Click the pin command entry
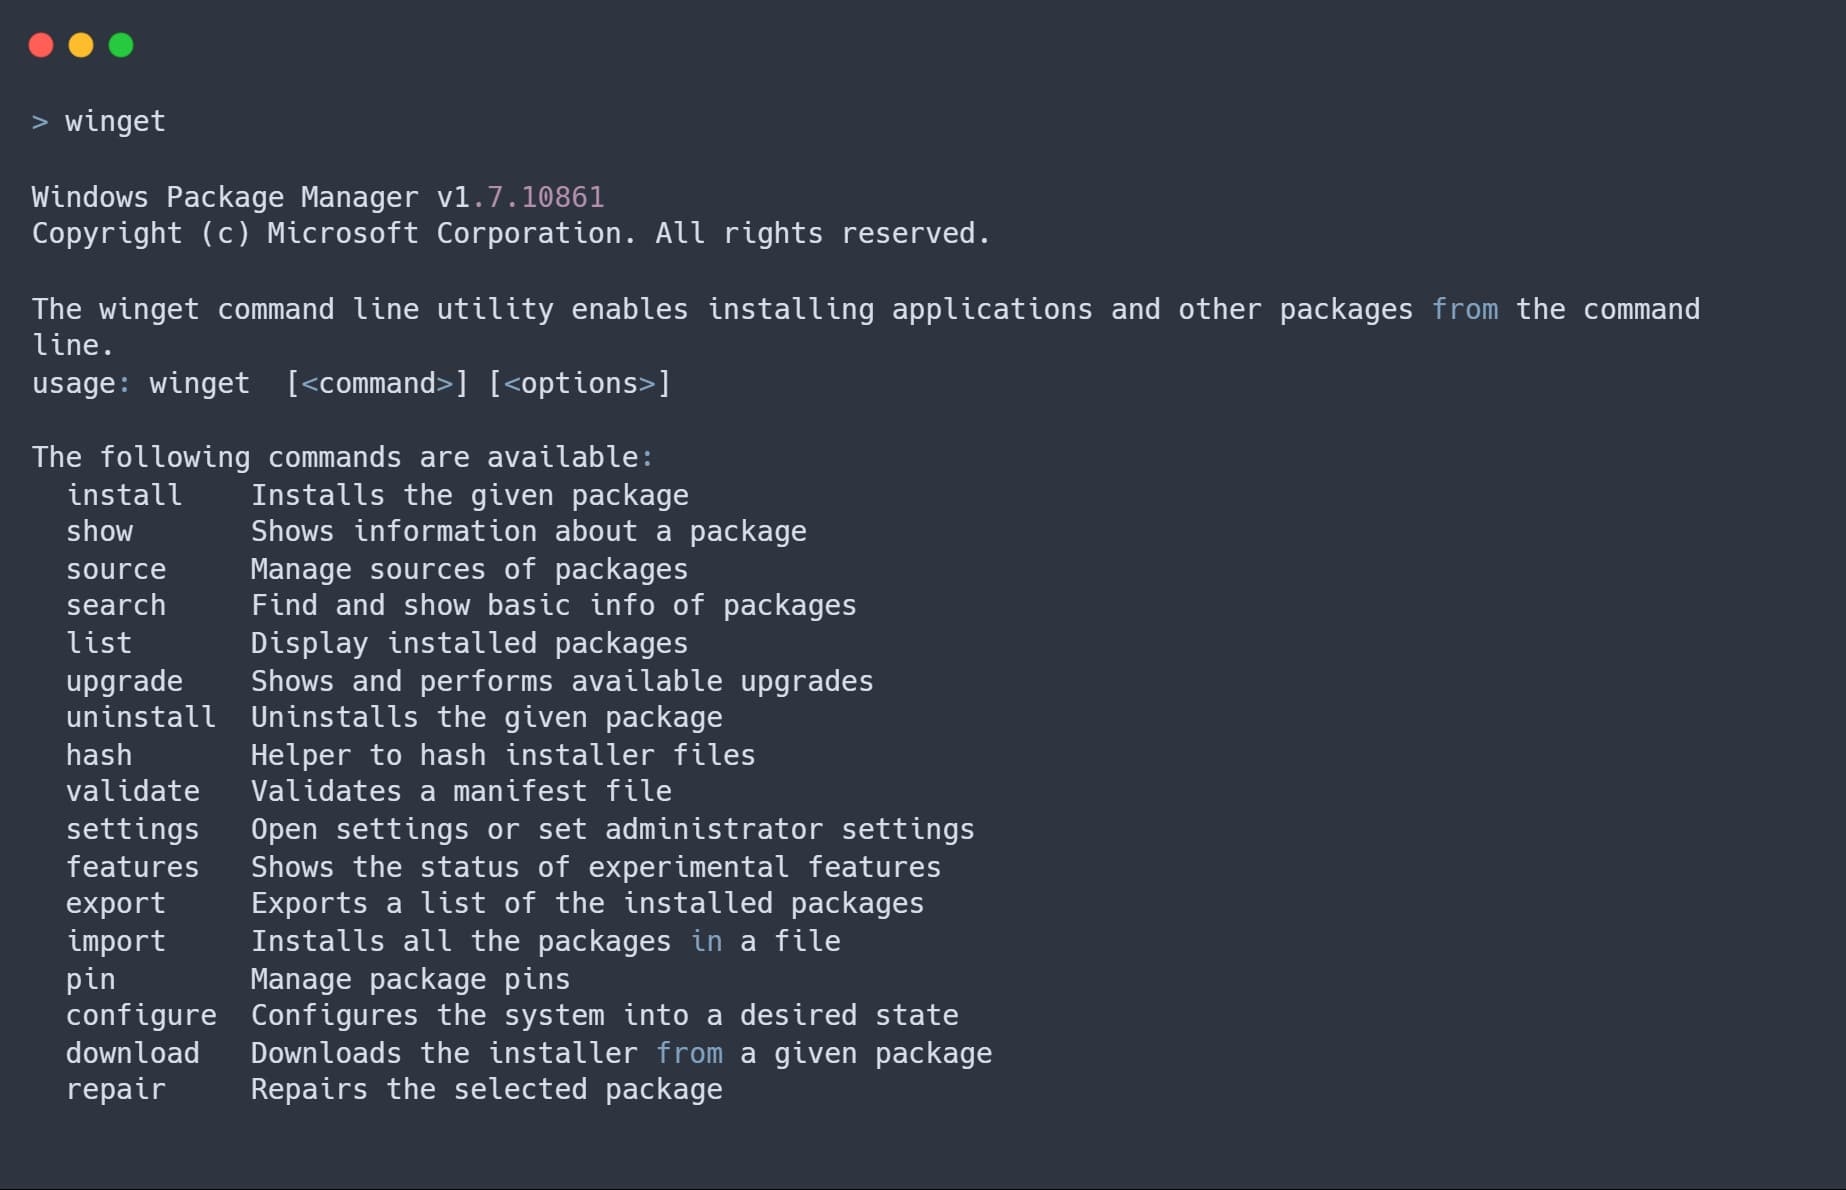Viewport: 1846px width, 1190px height. [x=91, y=981]
